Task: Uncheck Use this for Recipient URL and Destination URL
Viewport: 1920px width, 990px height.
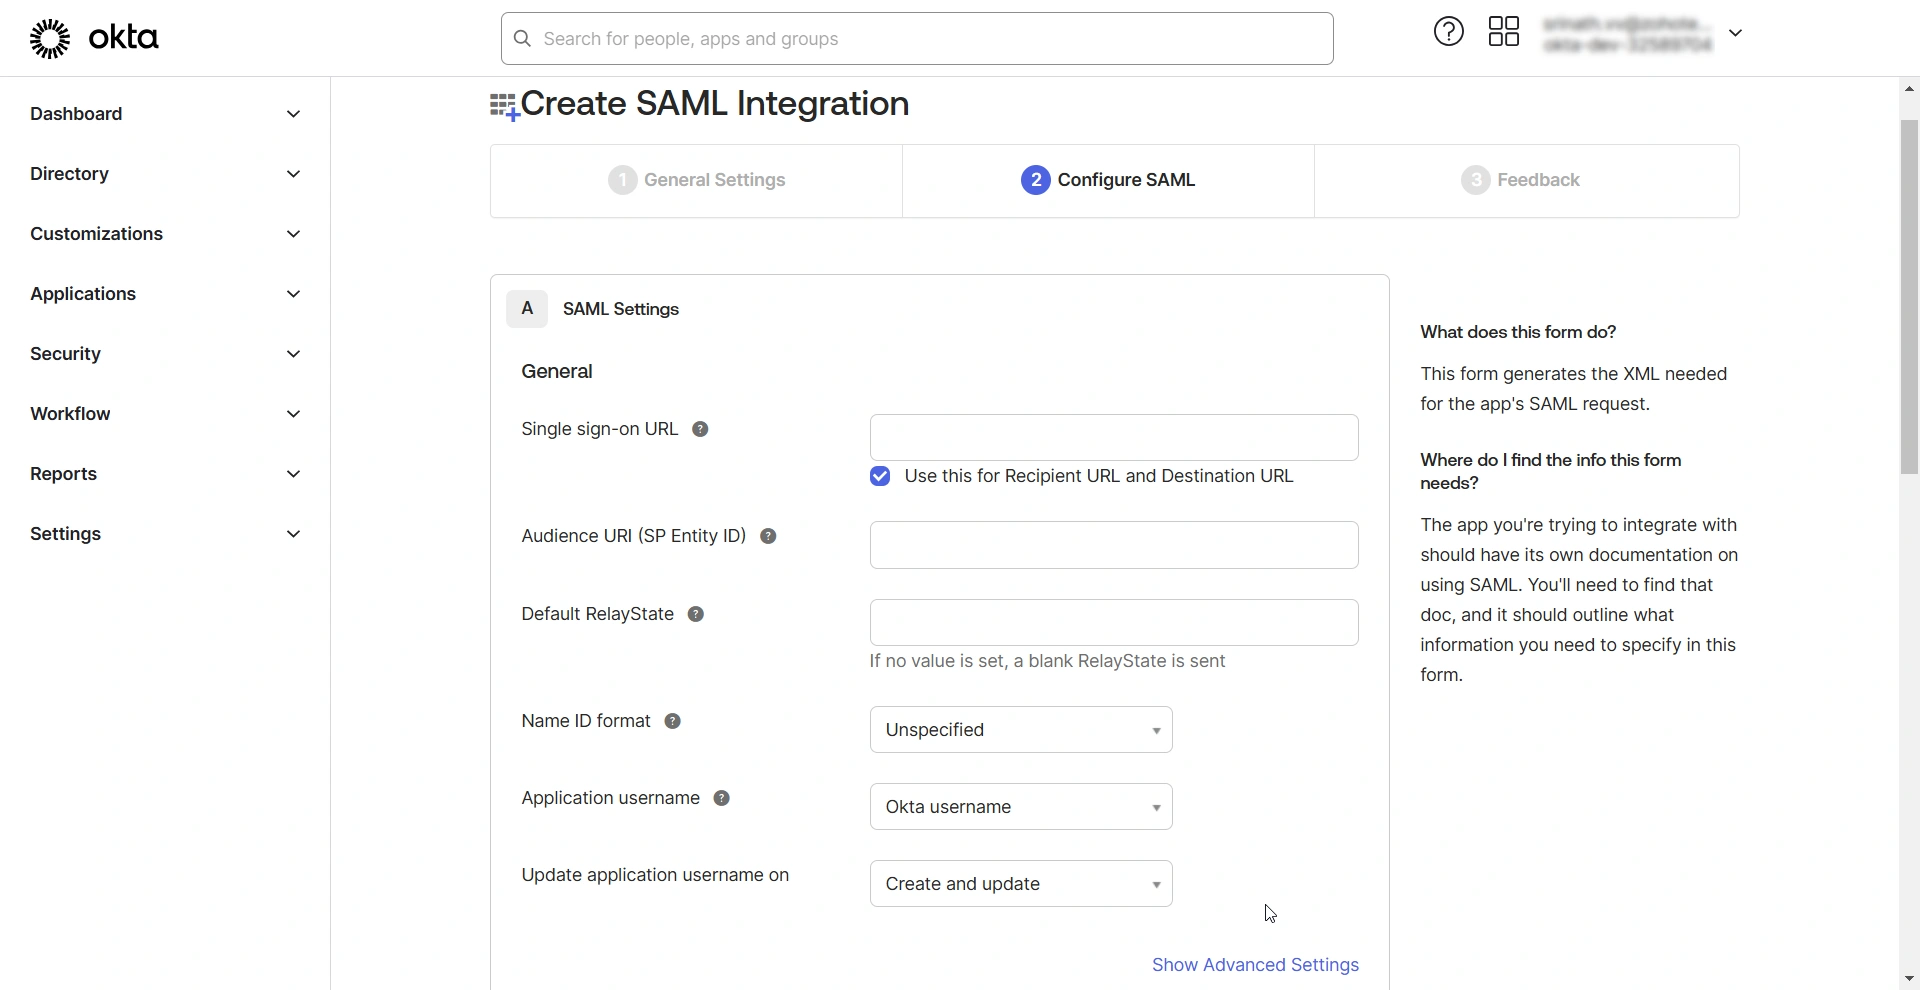Action: 880,476
